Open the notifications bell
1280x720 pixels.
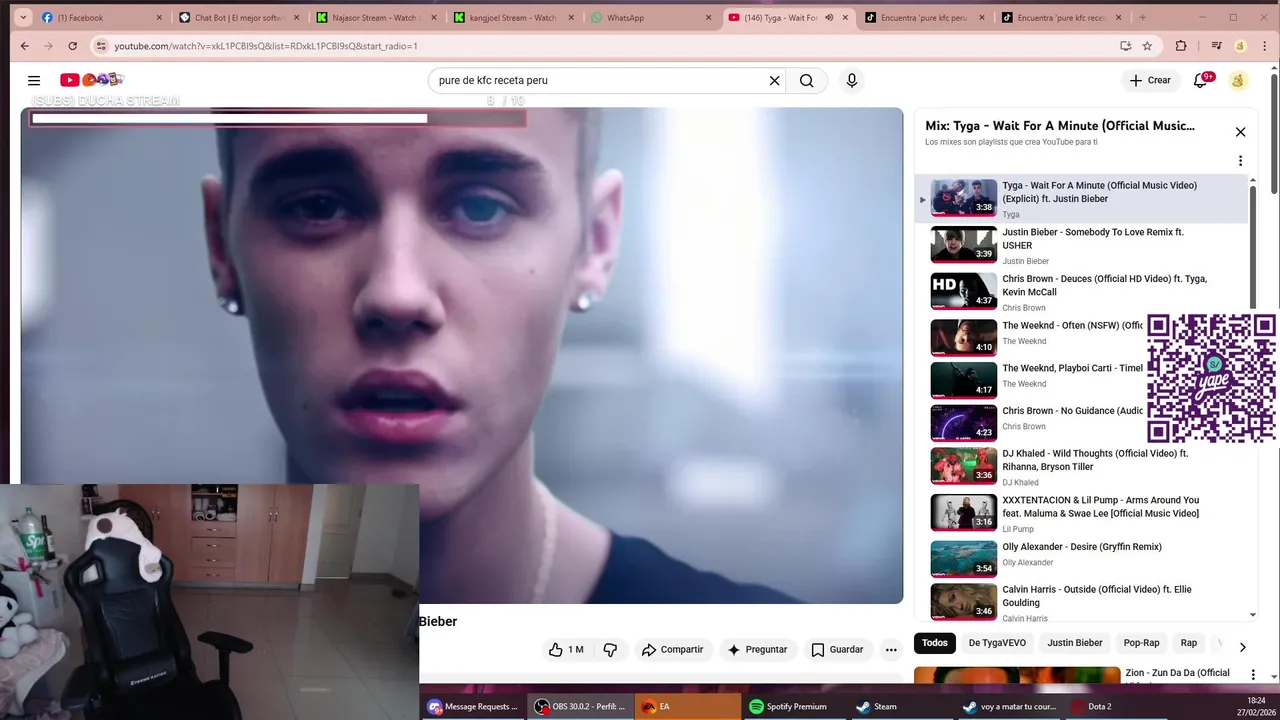pyautogui.click(x=1201, y=81)
